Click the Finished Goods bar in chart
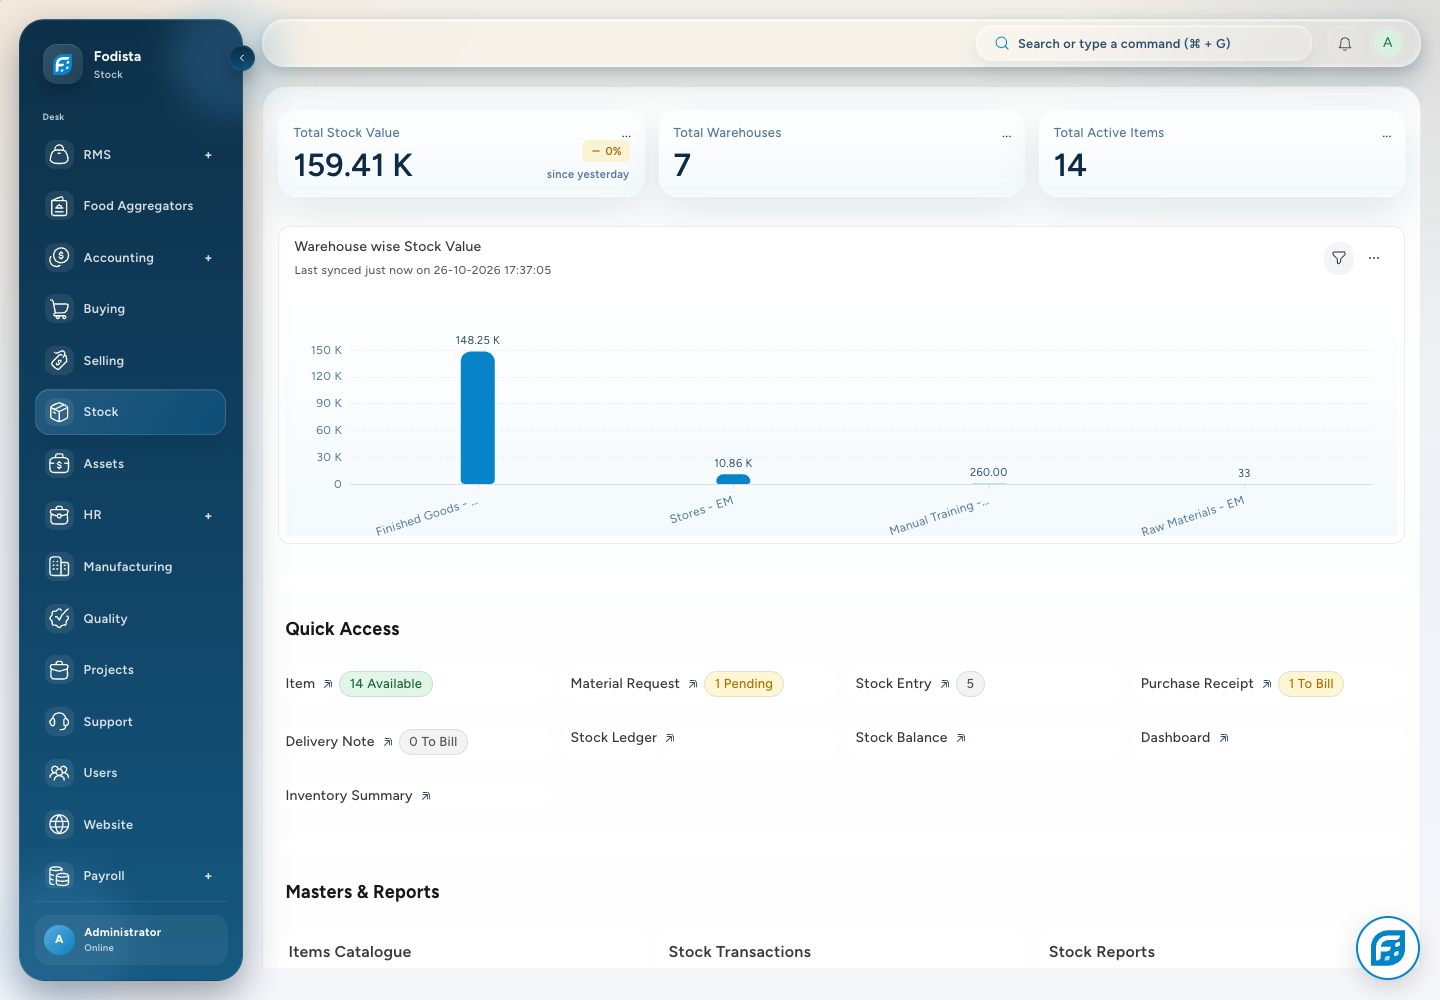Screen dimensions: 1440x1000 click(477, 418)
